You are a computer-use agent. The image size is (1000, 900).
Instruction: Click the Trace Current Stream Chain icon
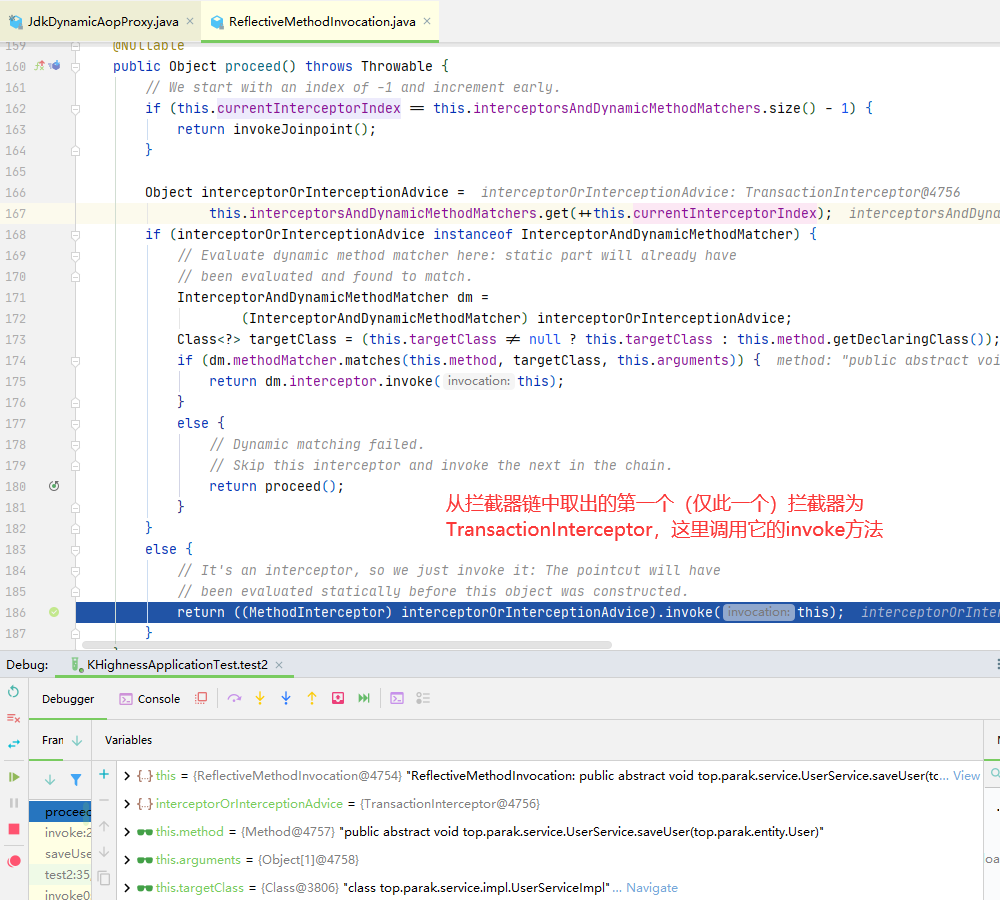[x=423, y=698]
